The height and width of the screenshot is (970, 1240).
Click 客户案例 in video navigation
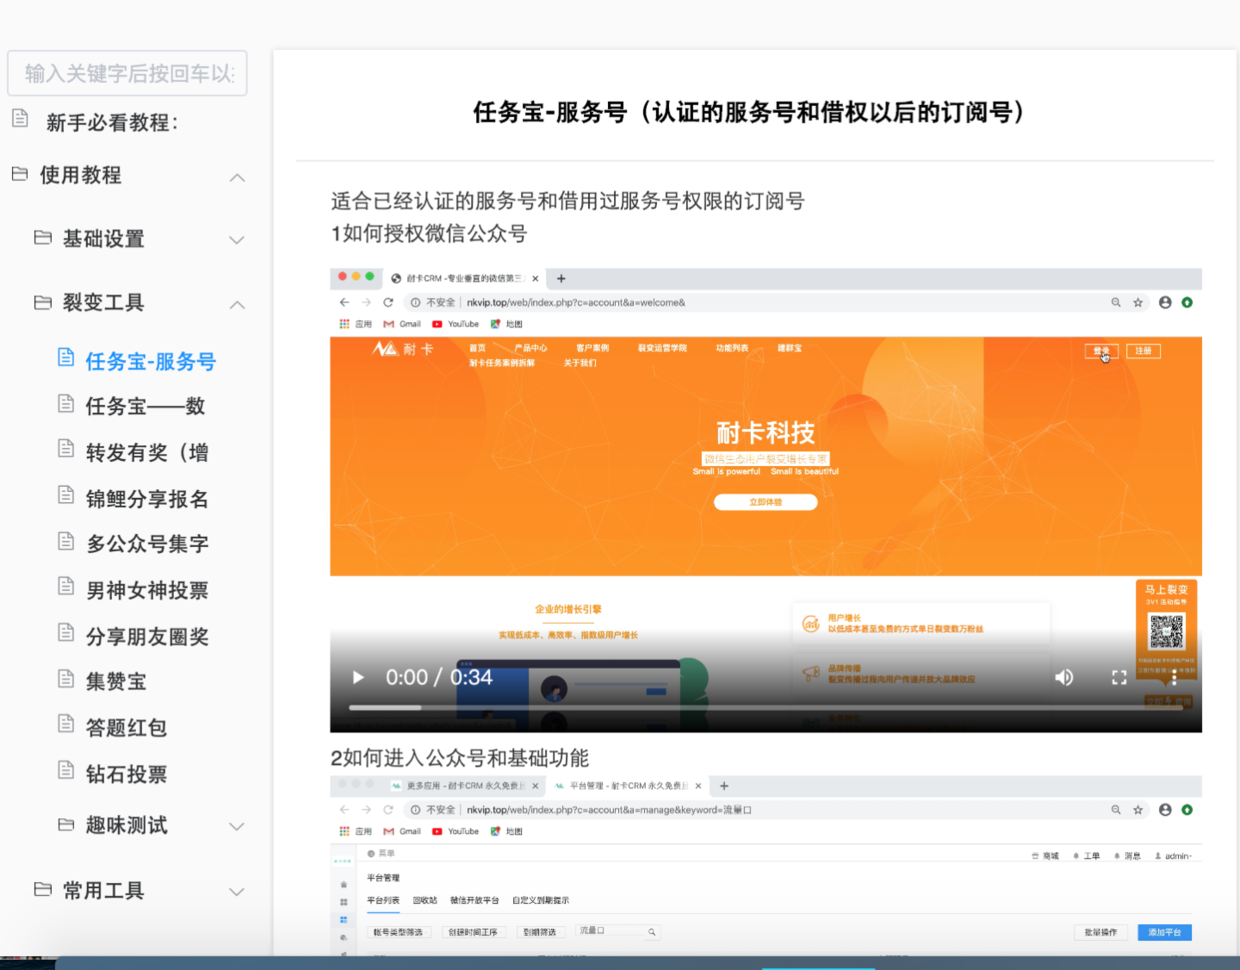[x=592, y=348]
